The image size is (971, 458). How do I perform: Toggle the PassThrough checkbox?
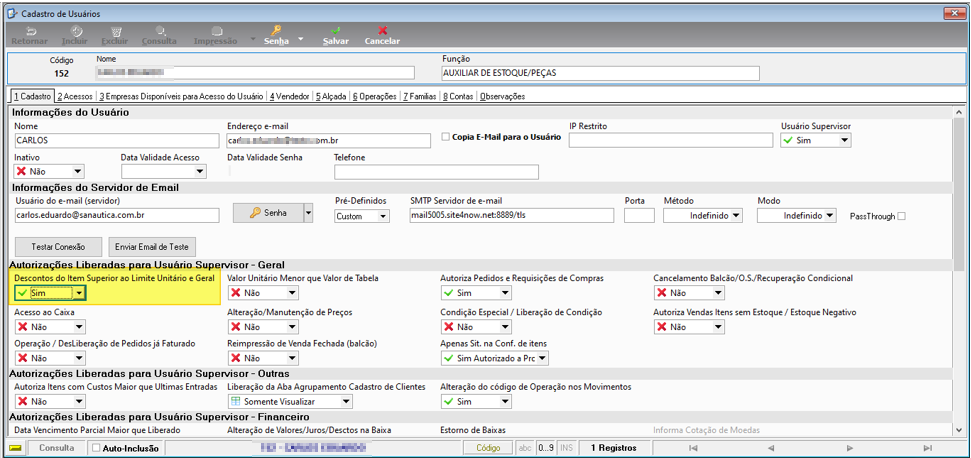(902, 216)
